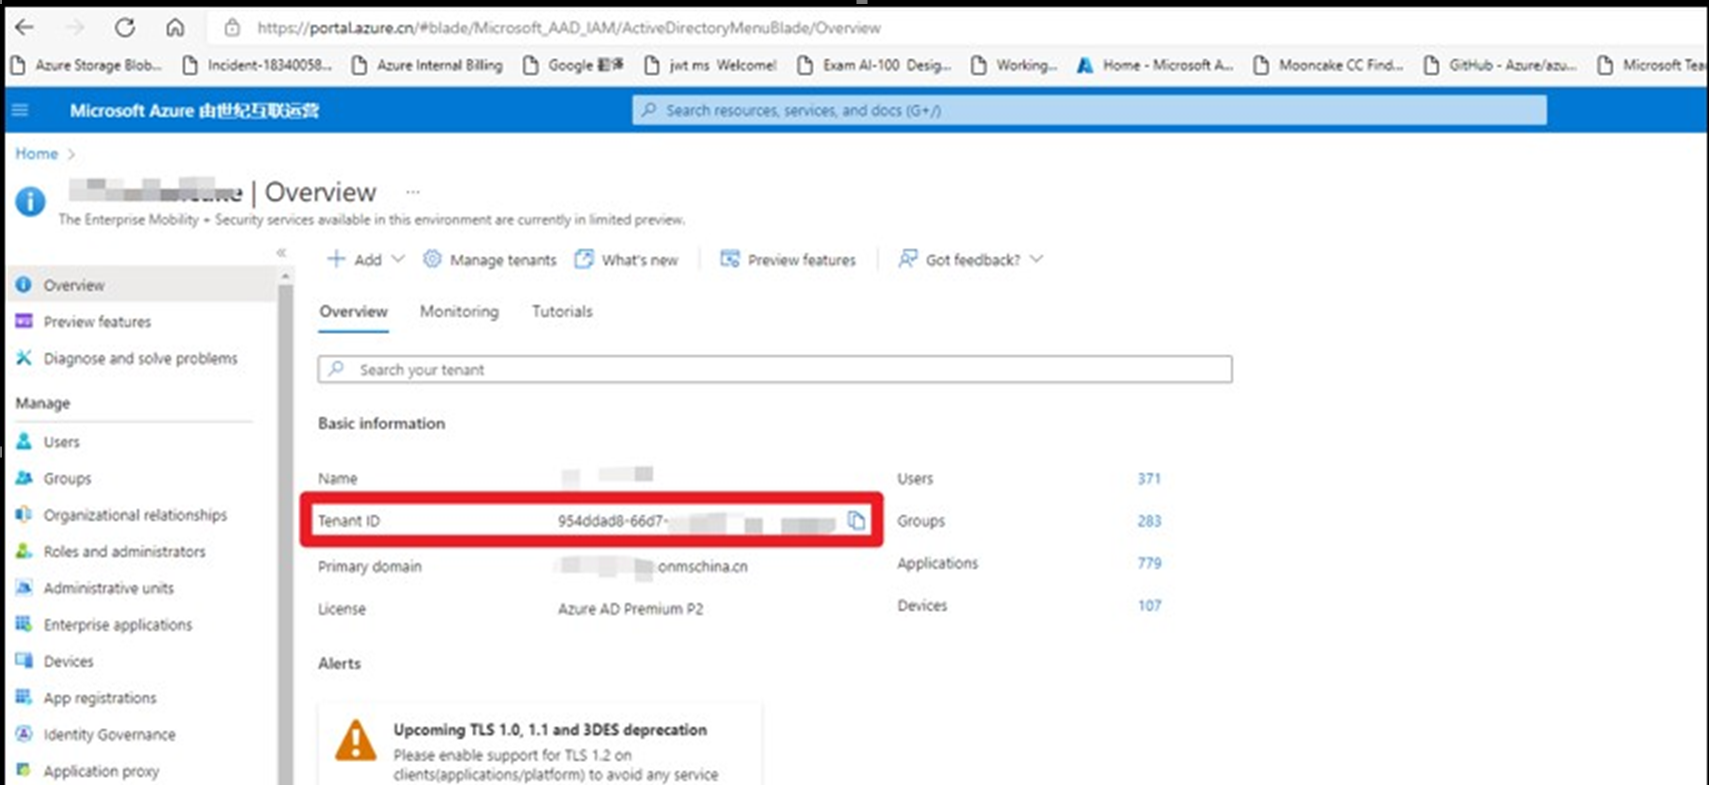Go to browser home icon
Image resolution: width=1709 pixels, height=785 pixels.
175,27
